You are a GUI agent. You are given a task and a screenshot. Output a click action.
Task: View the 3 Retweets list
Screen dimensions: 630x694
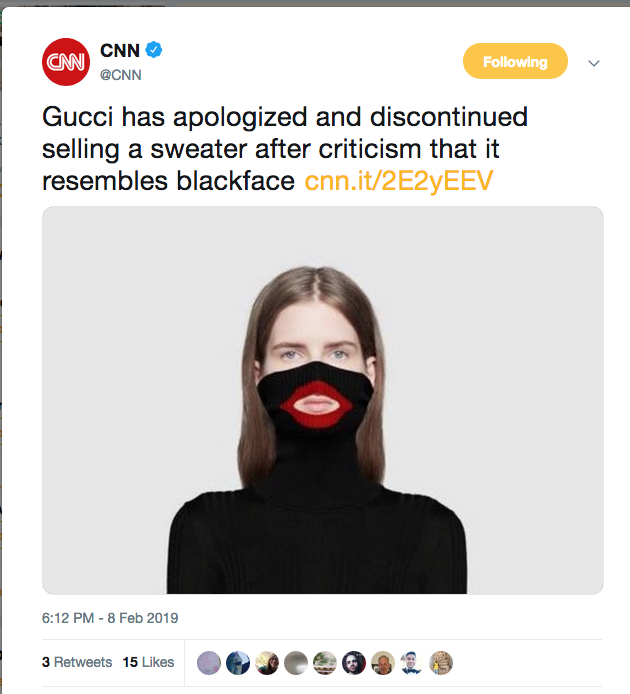coord(76,662)
